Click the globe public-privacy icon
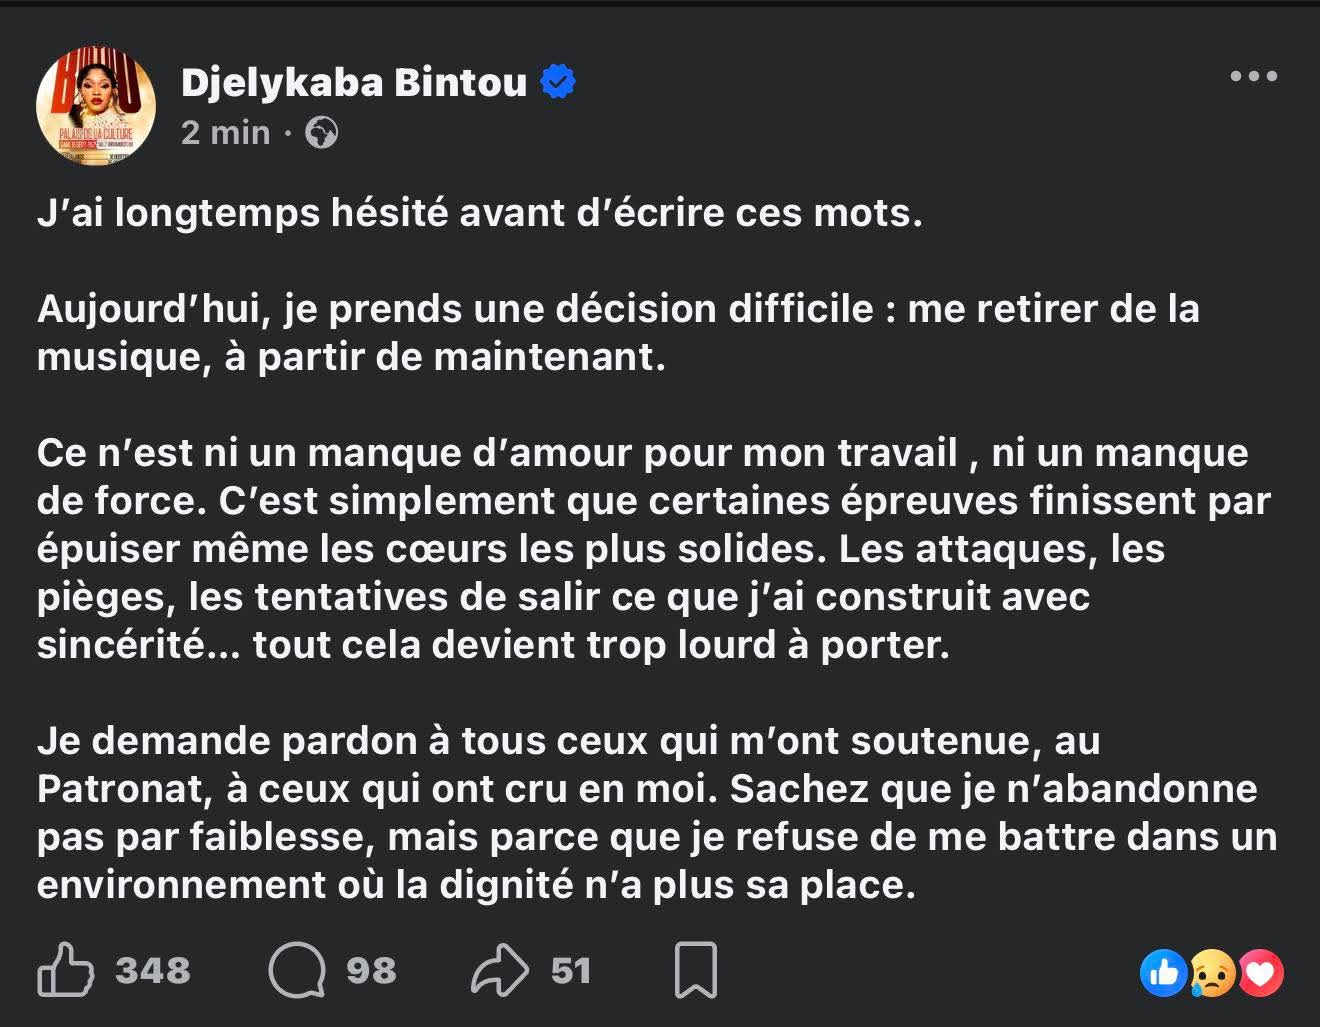The height and width of the screenshot is (1027, 1320). 321,132
